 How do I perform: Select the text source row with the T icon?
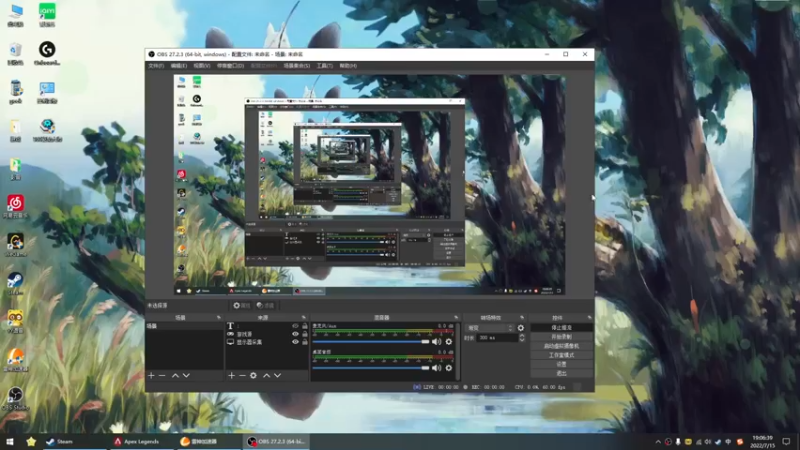pyautogui.click(x=267, y=326)
